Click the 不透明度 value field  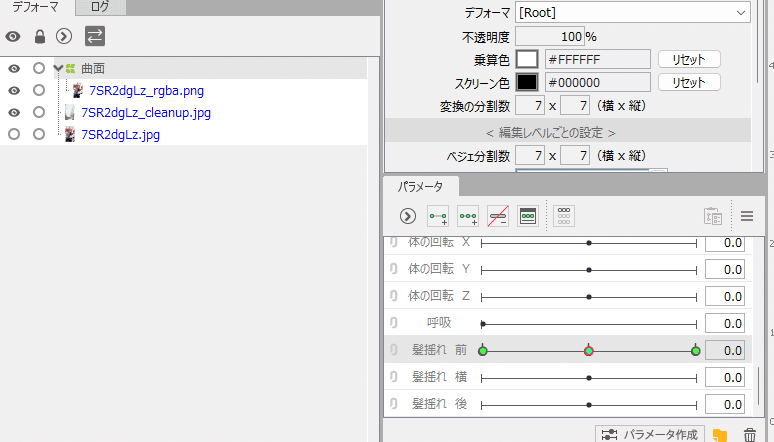click(550, 37)
